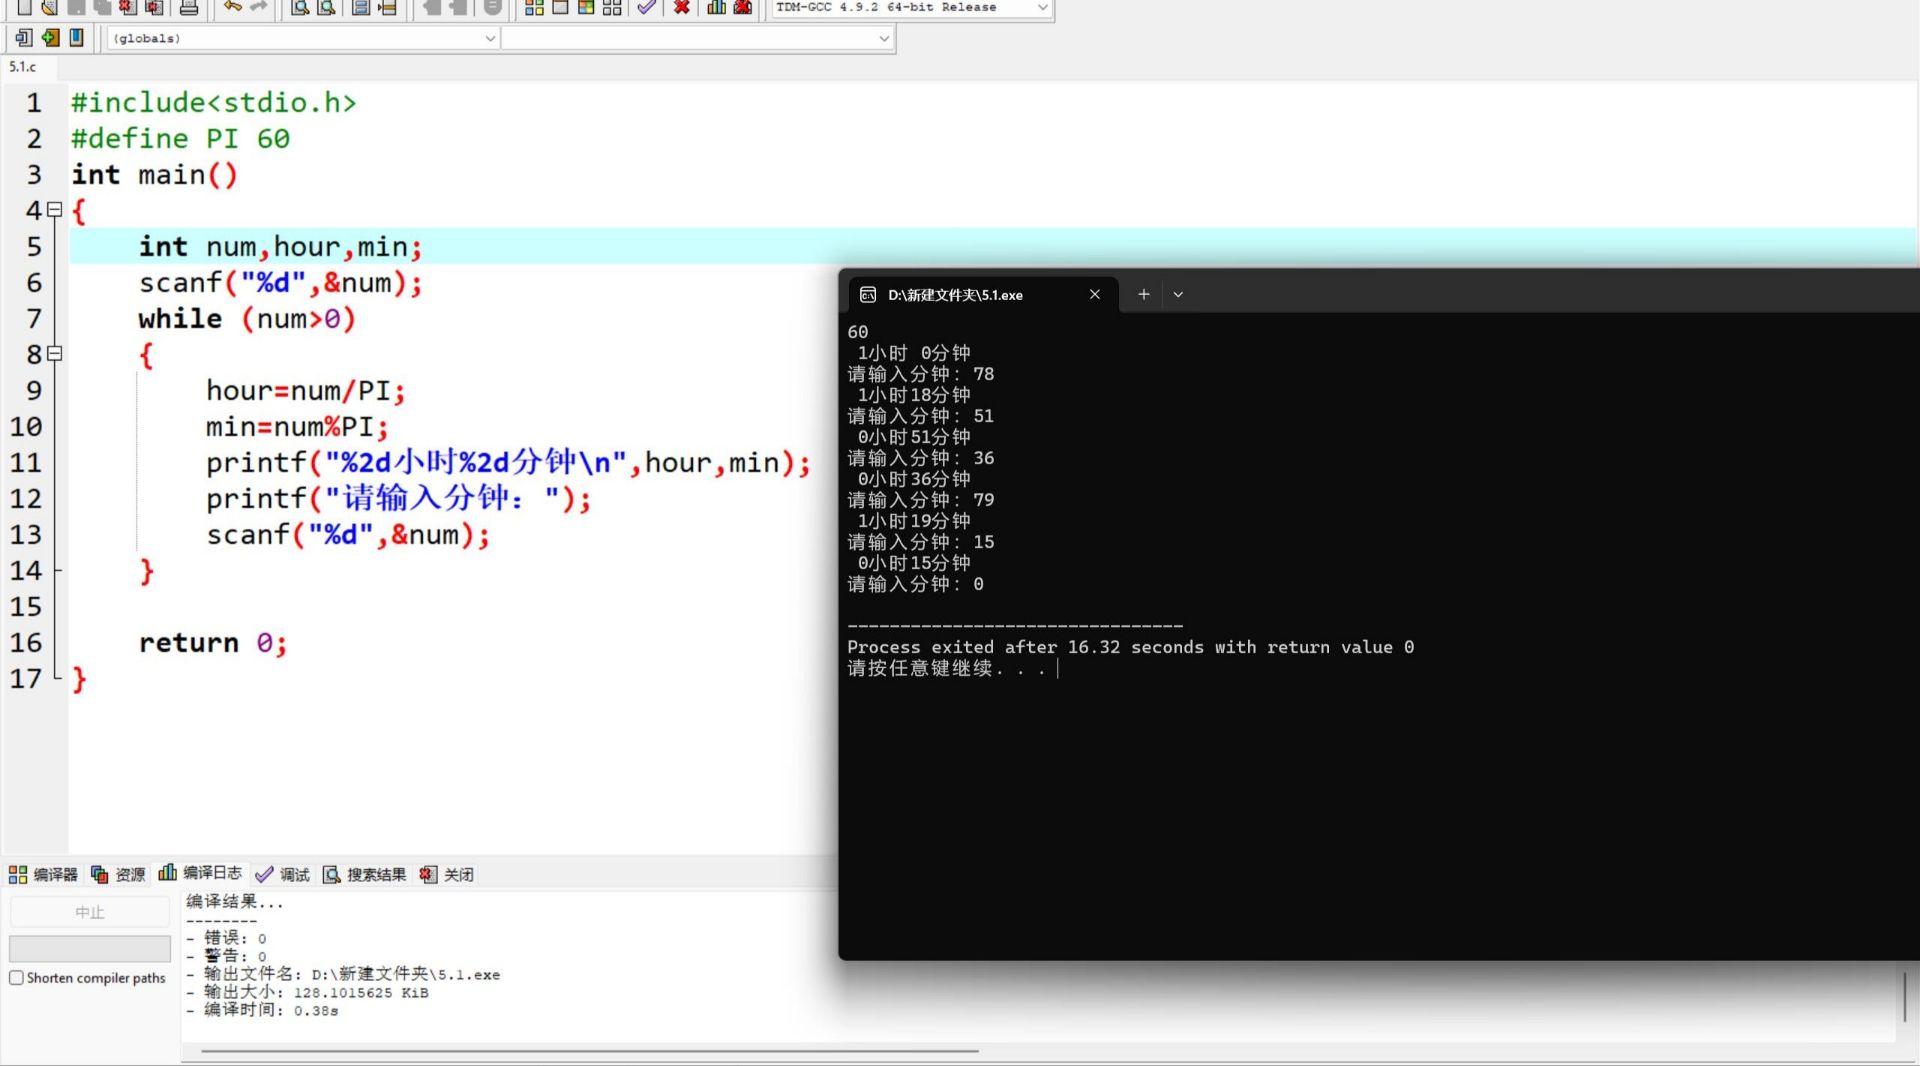Open profile analysis chart icon
The height and width of the screenshot is (1066, 1920).
pyautogui.click(x=717, y=7)
